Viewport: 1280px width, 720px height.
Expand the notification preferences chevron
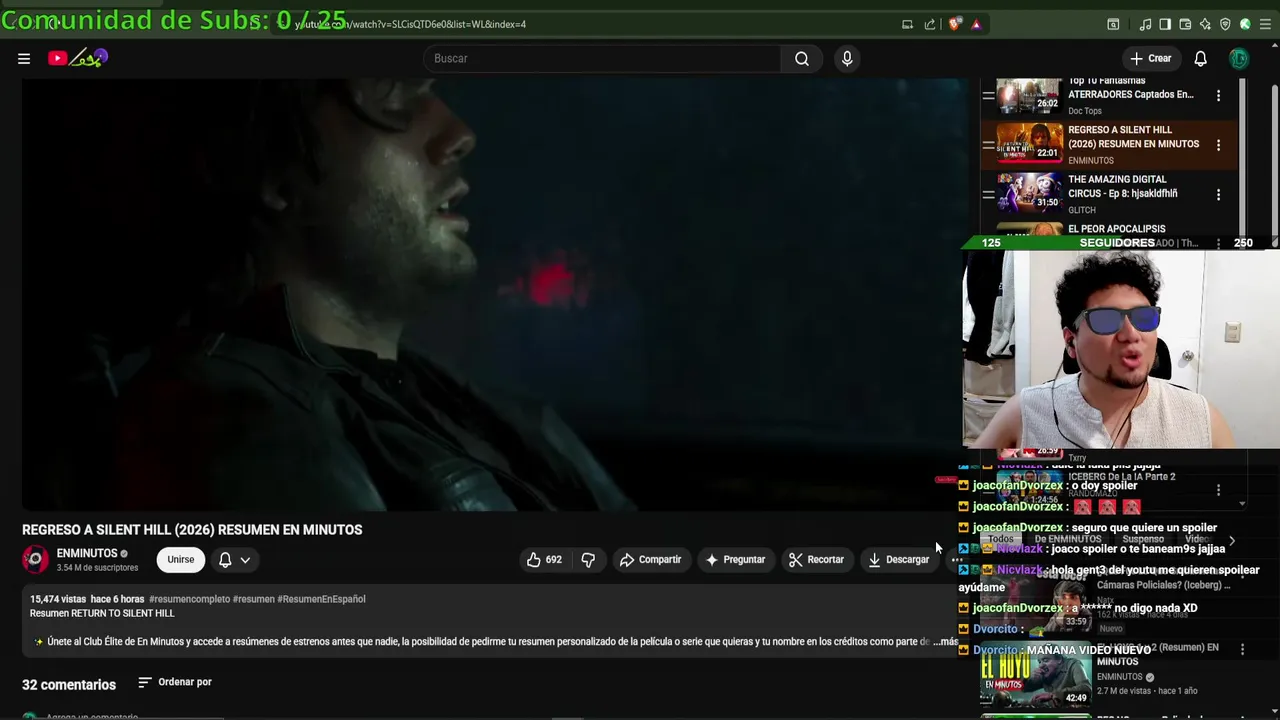pos(245,560)
